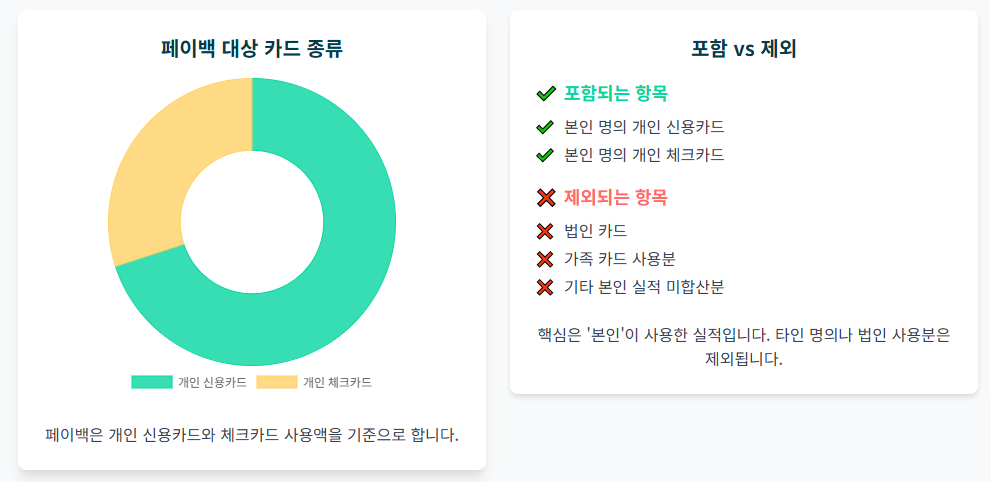990x482 pixels.
Task: Click red X icon next to 가족 카드 사용분
Action: (x=544, y=259)
